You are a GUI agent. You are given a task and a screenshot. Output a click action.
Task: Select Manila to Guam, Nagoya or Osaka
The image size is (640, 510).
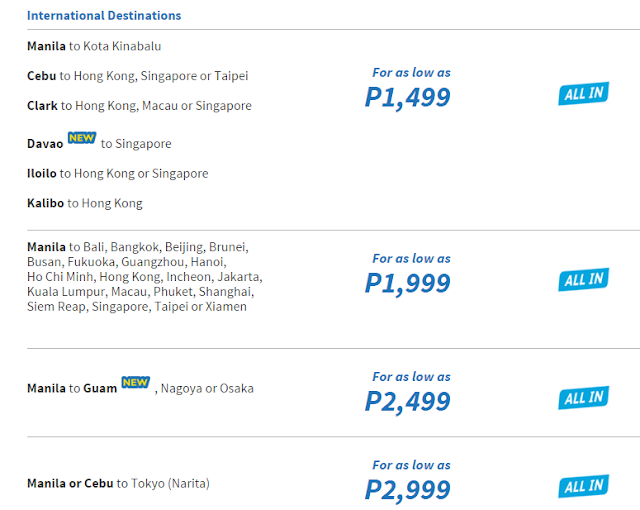tap(140, 385)
